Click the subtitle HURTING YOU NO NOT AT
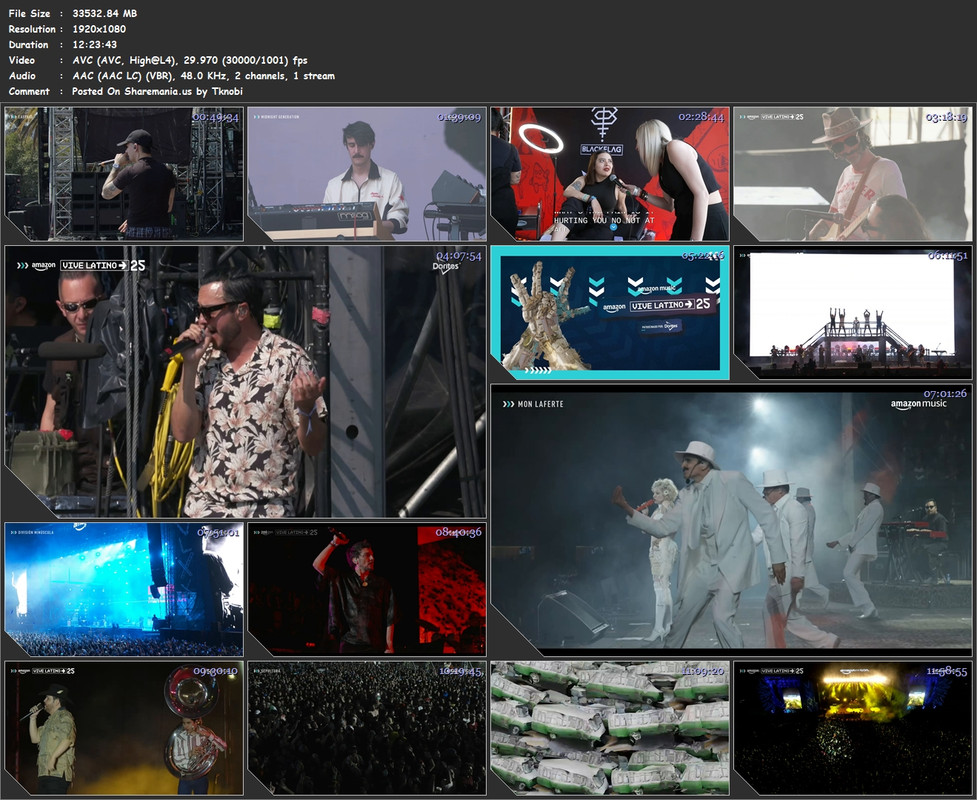The width and height of the screenshot is (977, 800). (604, 221)
